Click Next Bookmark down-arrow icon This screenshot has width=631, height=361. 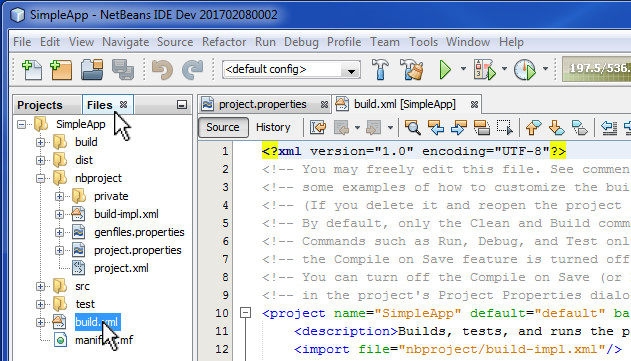coord(557,128)
